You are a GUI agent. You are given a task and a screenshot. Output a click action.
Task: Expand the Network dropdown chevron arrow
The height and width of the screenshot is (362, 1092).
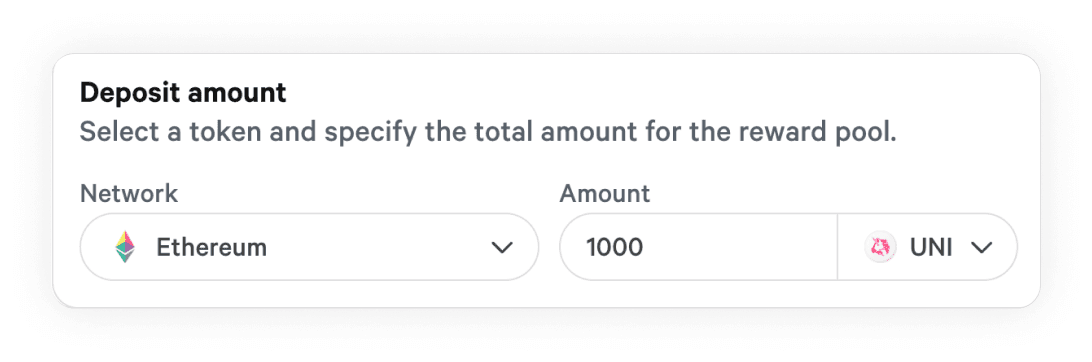click(501, 247)
